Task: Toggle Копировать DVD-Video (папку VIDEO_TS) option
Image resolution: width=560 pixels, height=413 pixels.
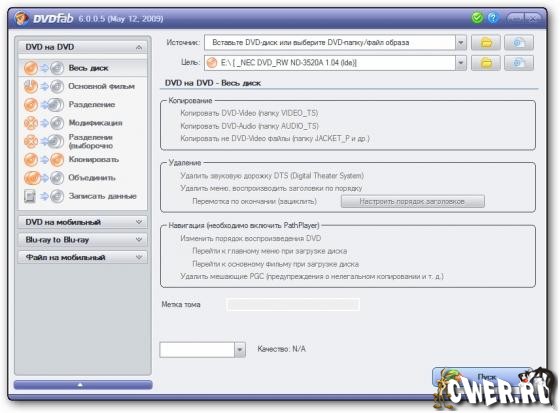Action: click(249, 113)
